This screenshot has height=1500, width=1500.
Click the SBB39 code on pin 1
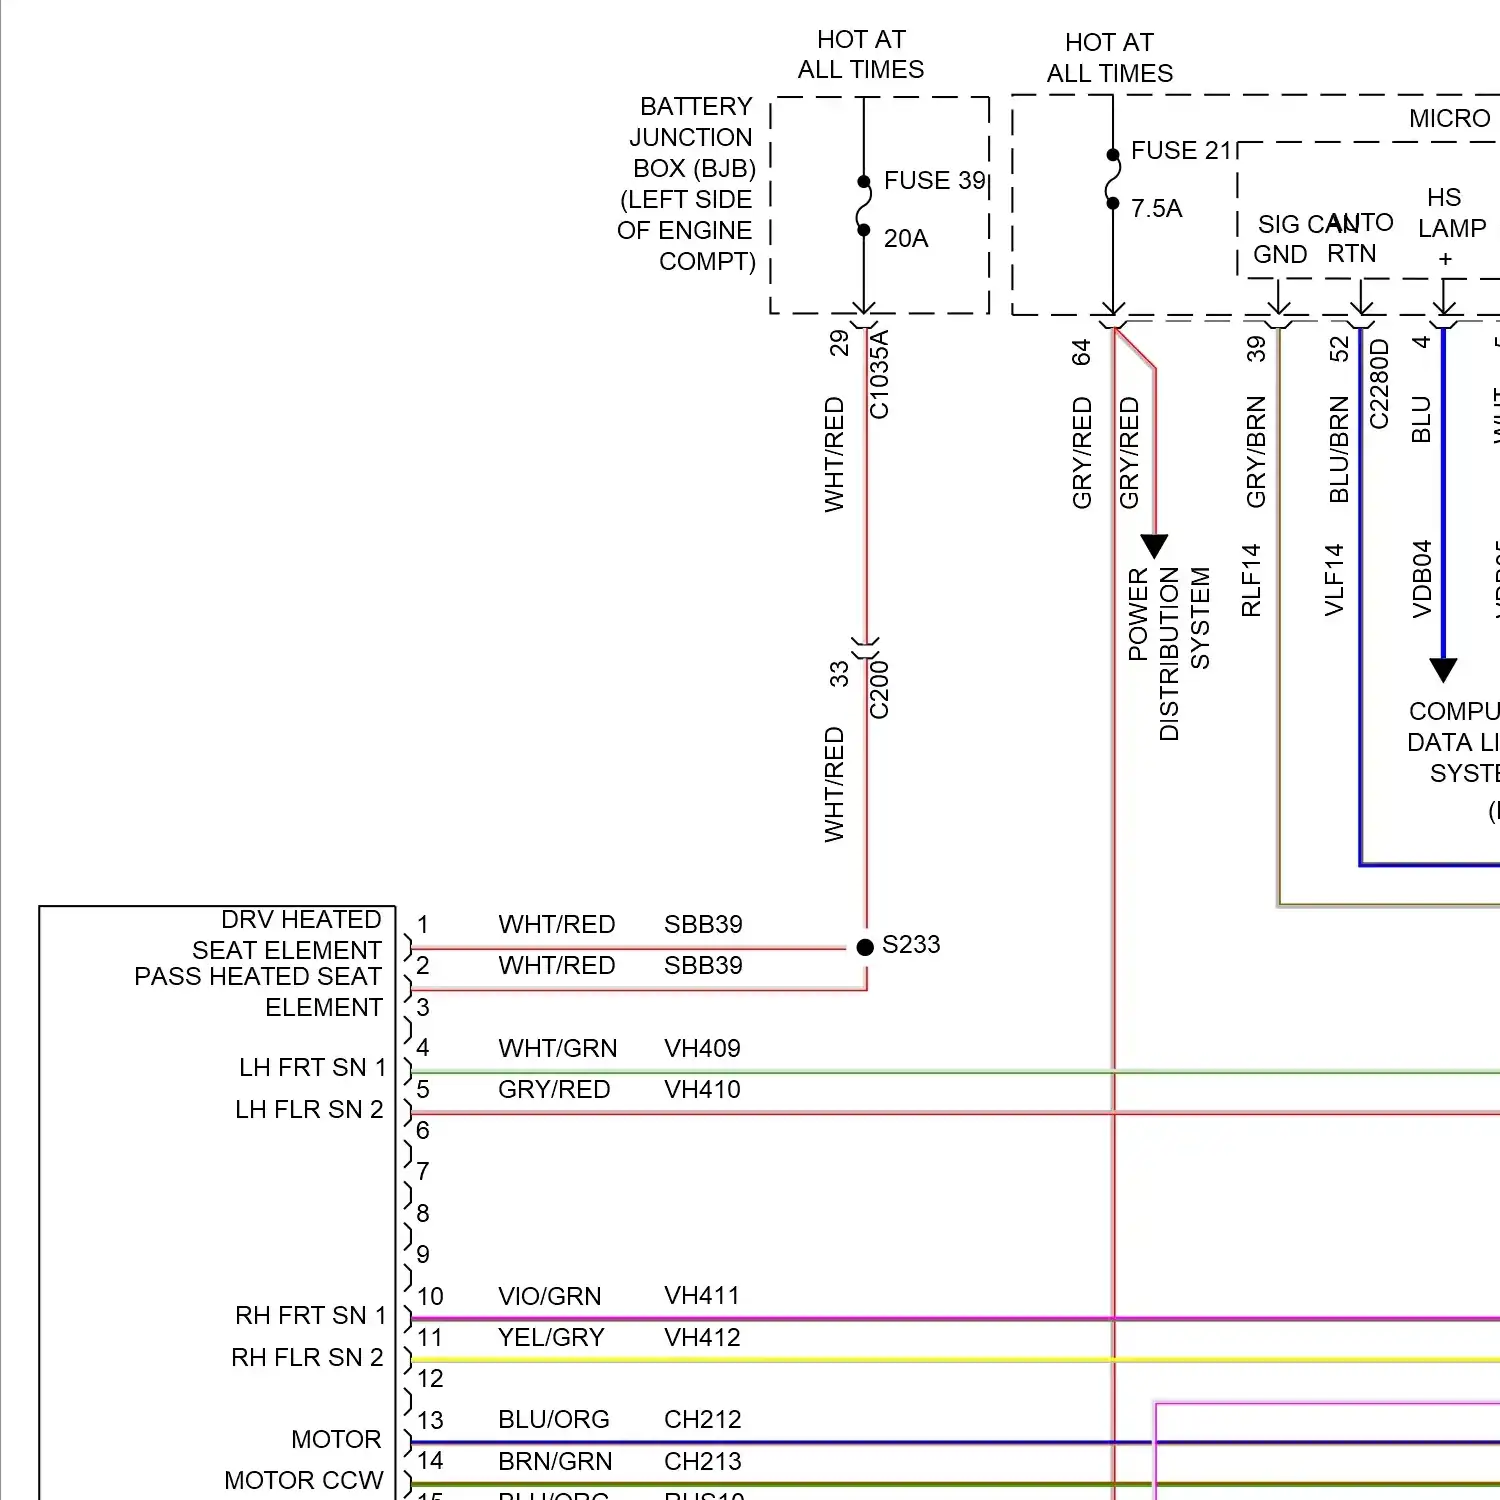click(703, 925)
